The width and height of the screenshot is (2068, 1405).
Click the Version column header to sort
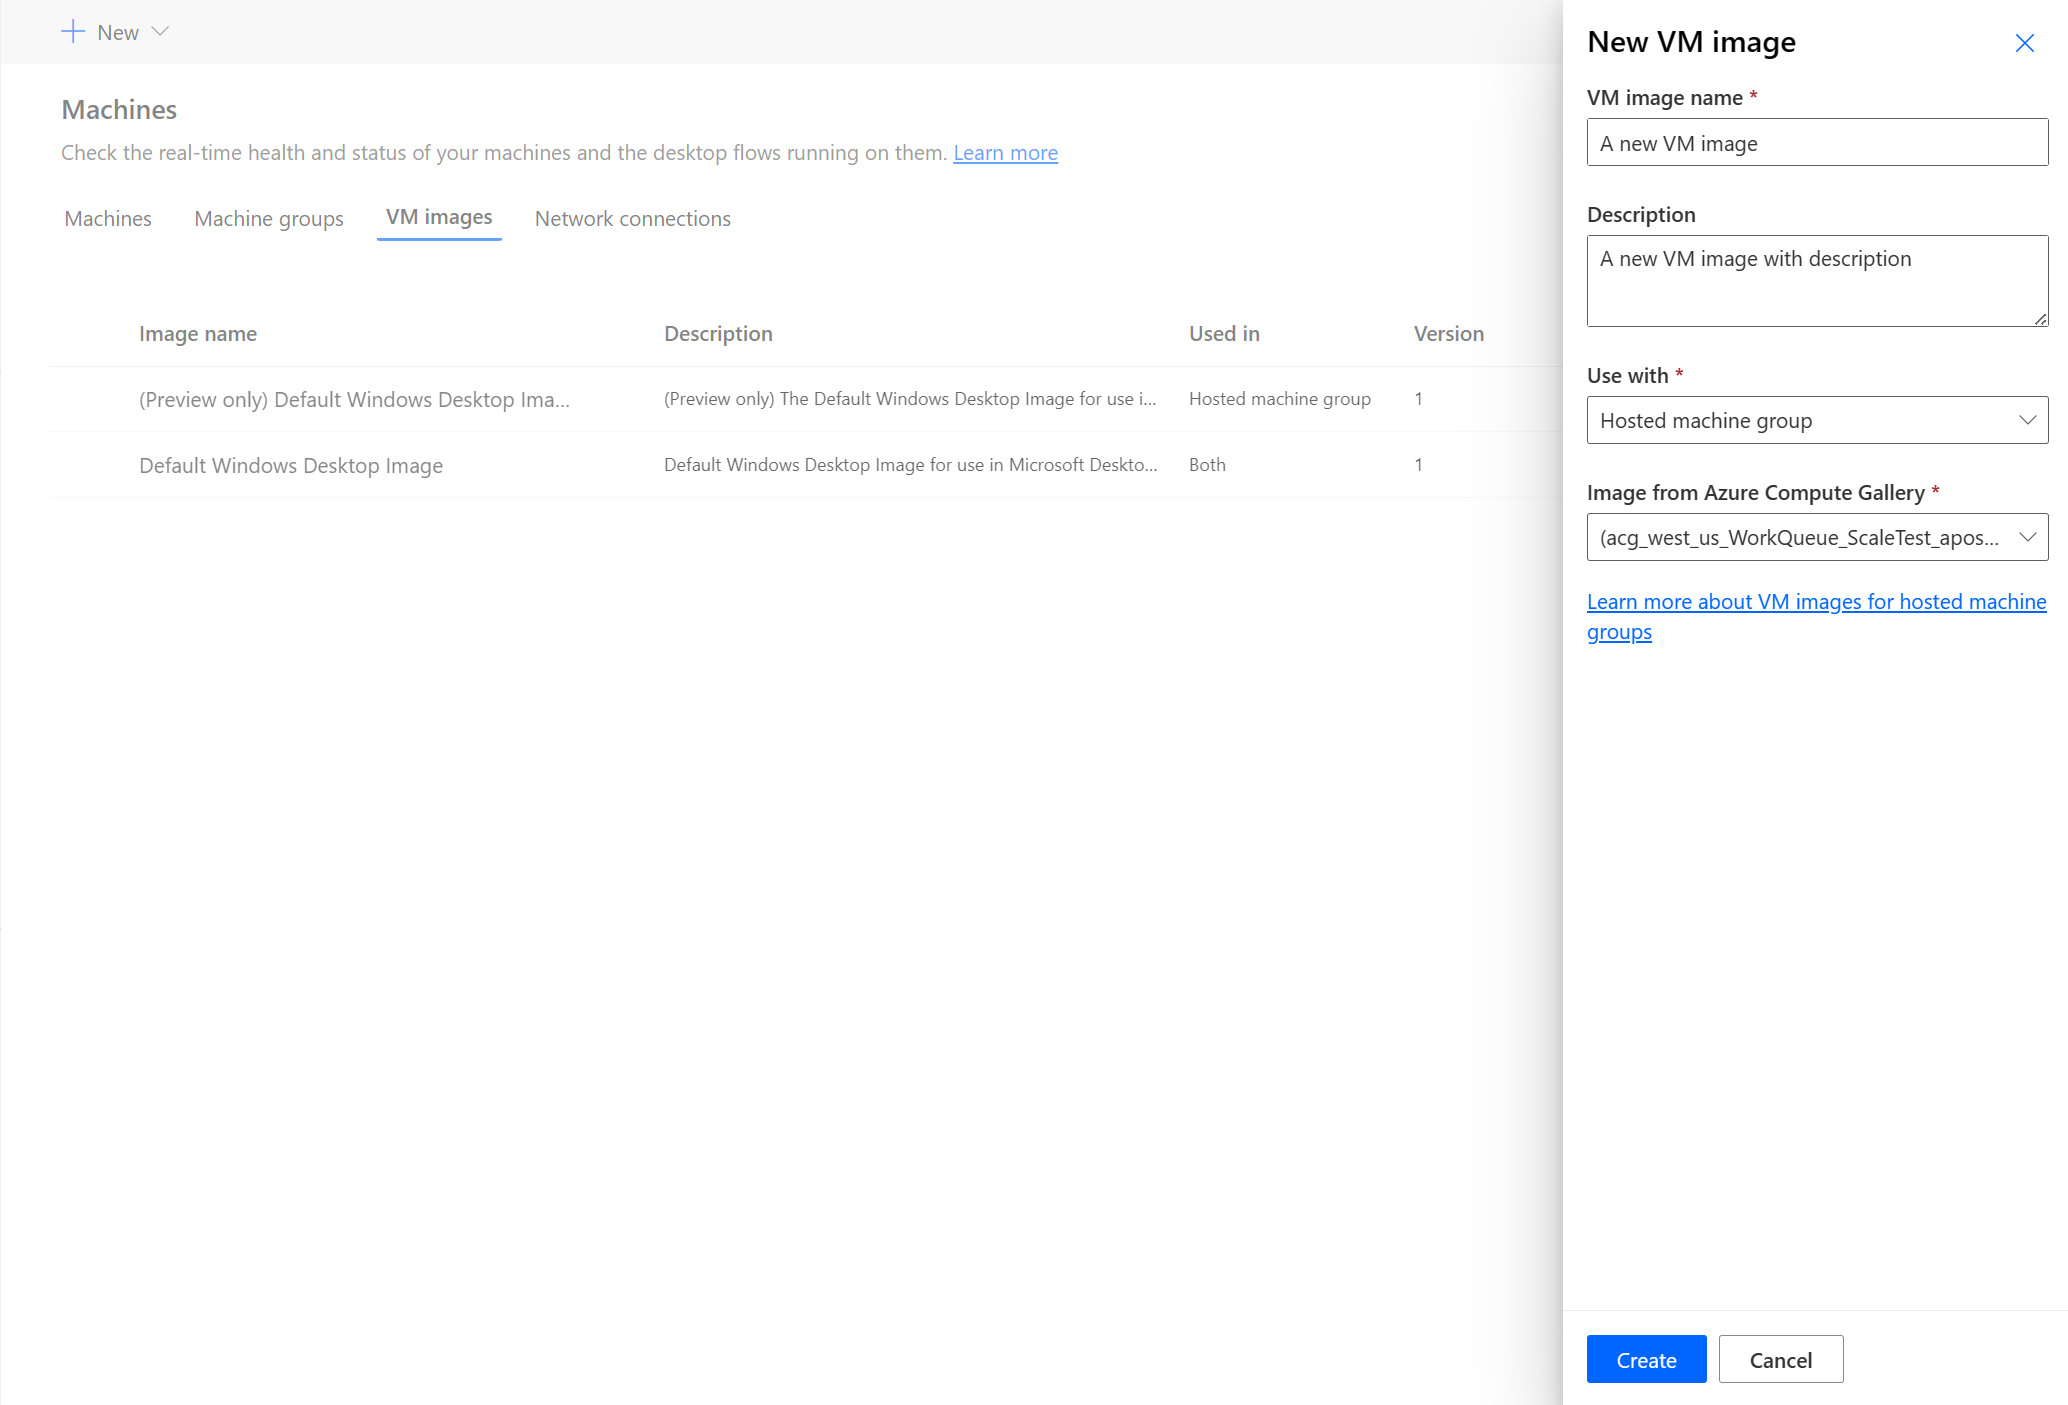click(1447, 332)
